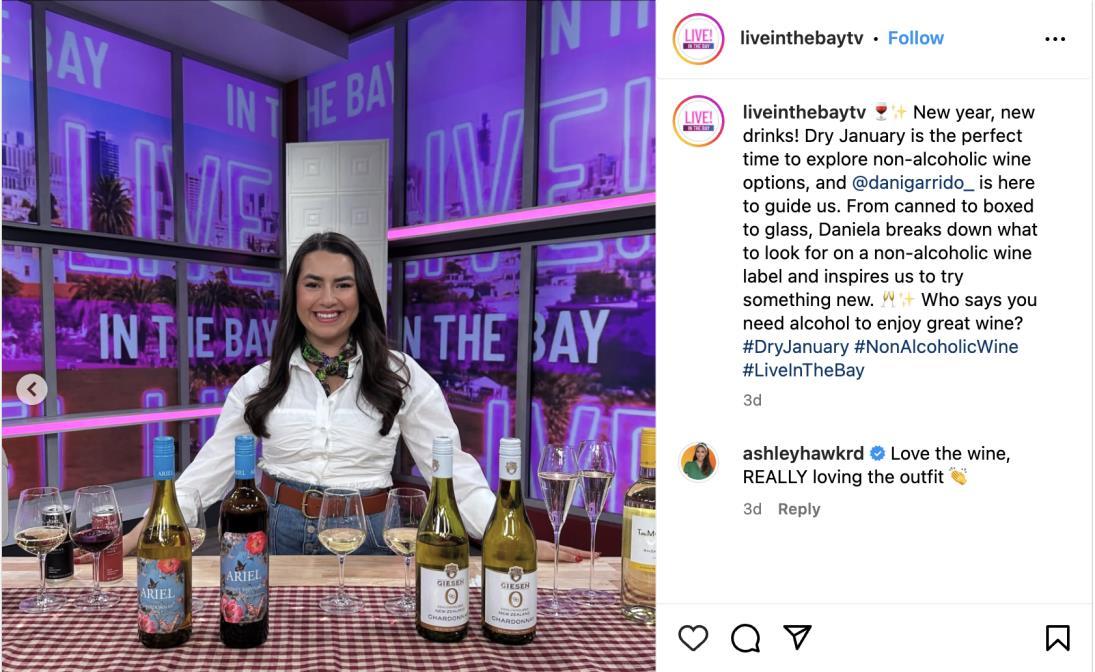Screen dimensions: 1095x672
Task: Like the post with the heart icon
Action: [693, 638]
